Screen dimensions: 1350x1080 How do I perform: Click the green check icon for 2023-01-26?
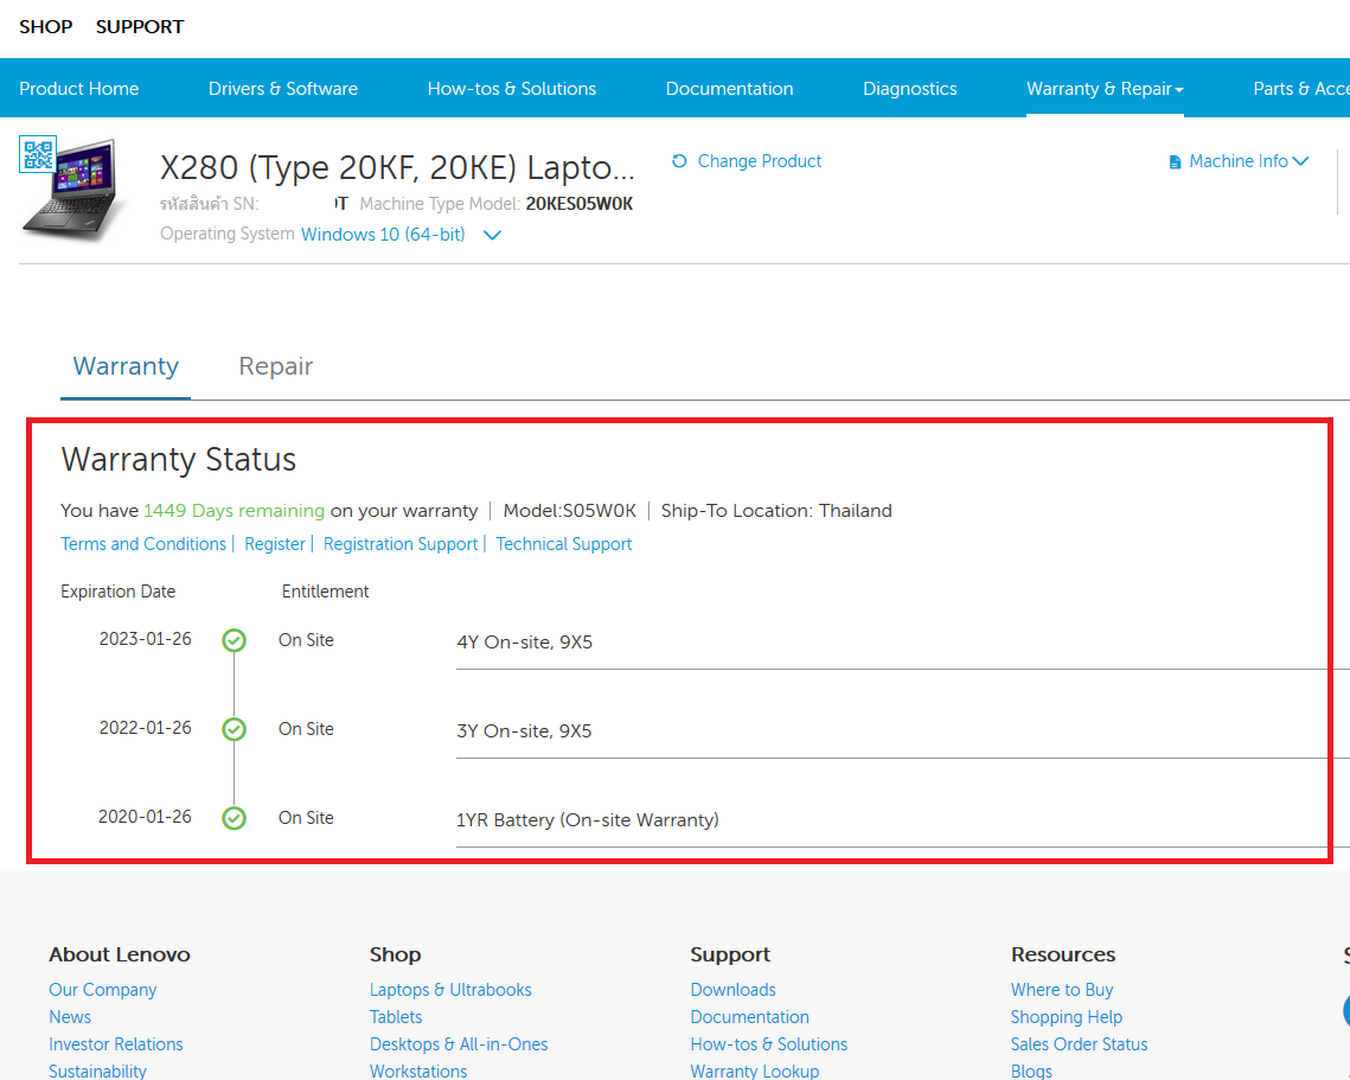[234, 640]
